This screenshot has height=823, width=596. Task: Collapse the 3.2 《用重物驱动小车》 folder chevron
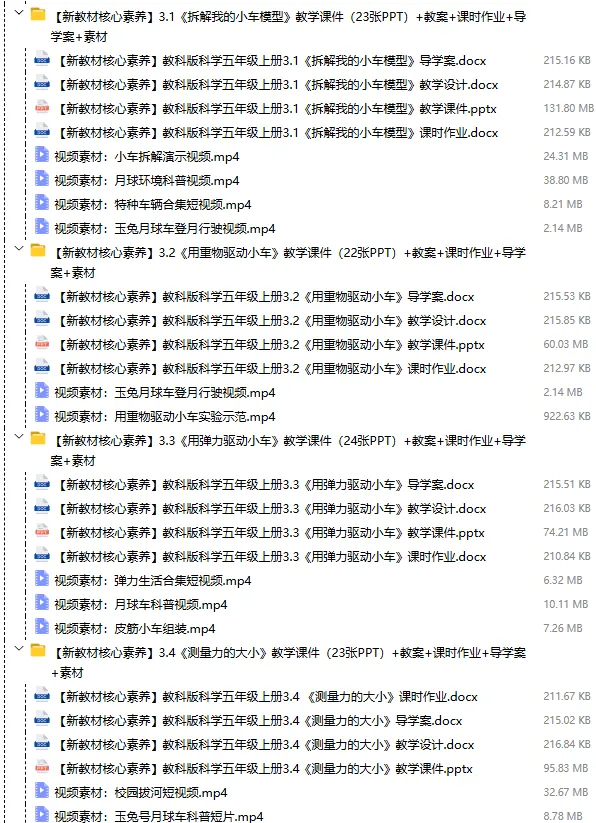pyautogui.click(x=19, y=248)
